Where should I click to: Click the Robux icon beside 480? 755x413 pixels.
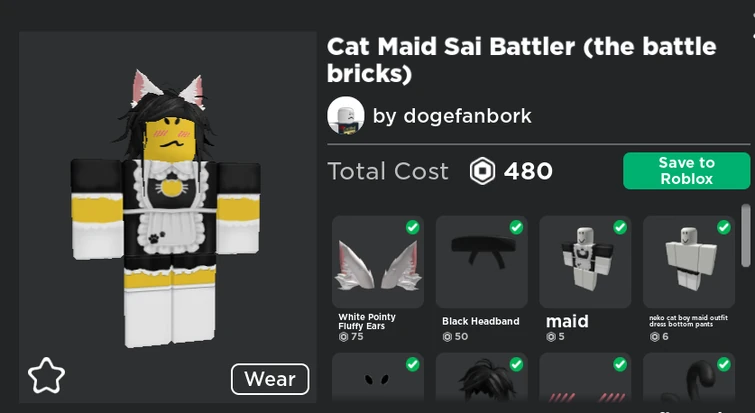(482, 171)
